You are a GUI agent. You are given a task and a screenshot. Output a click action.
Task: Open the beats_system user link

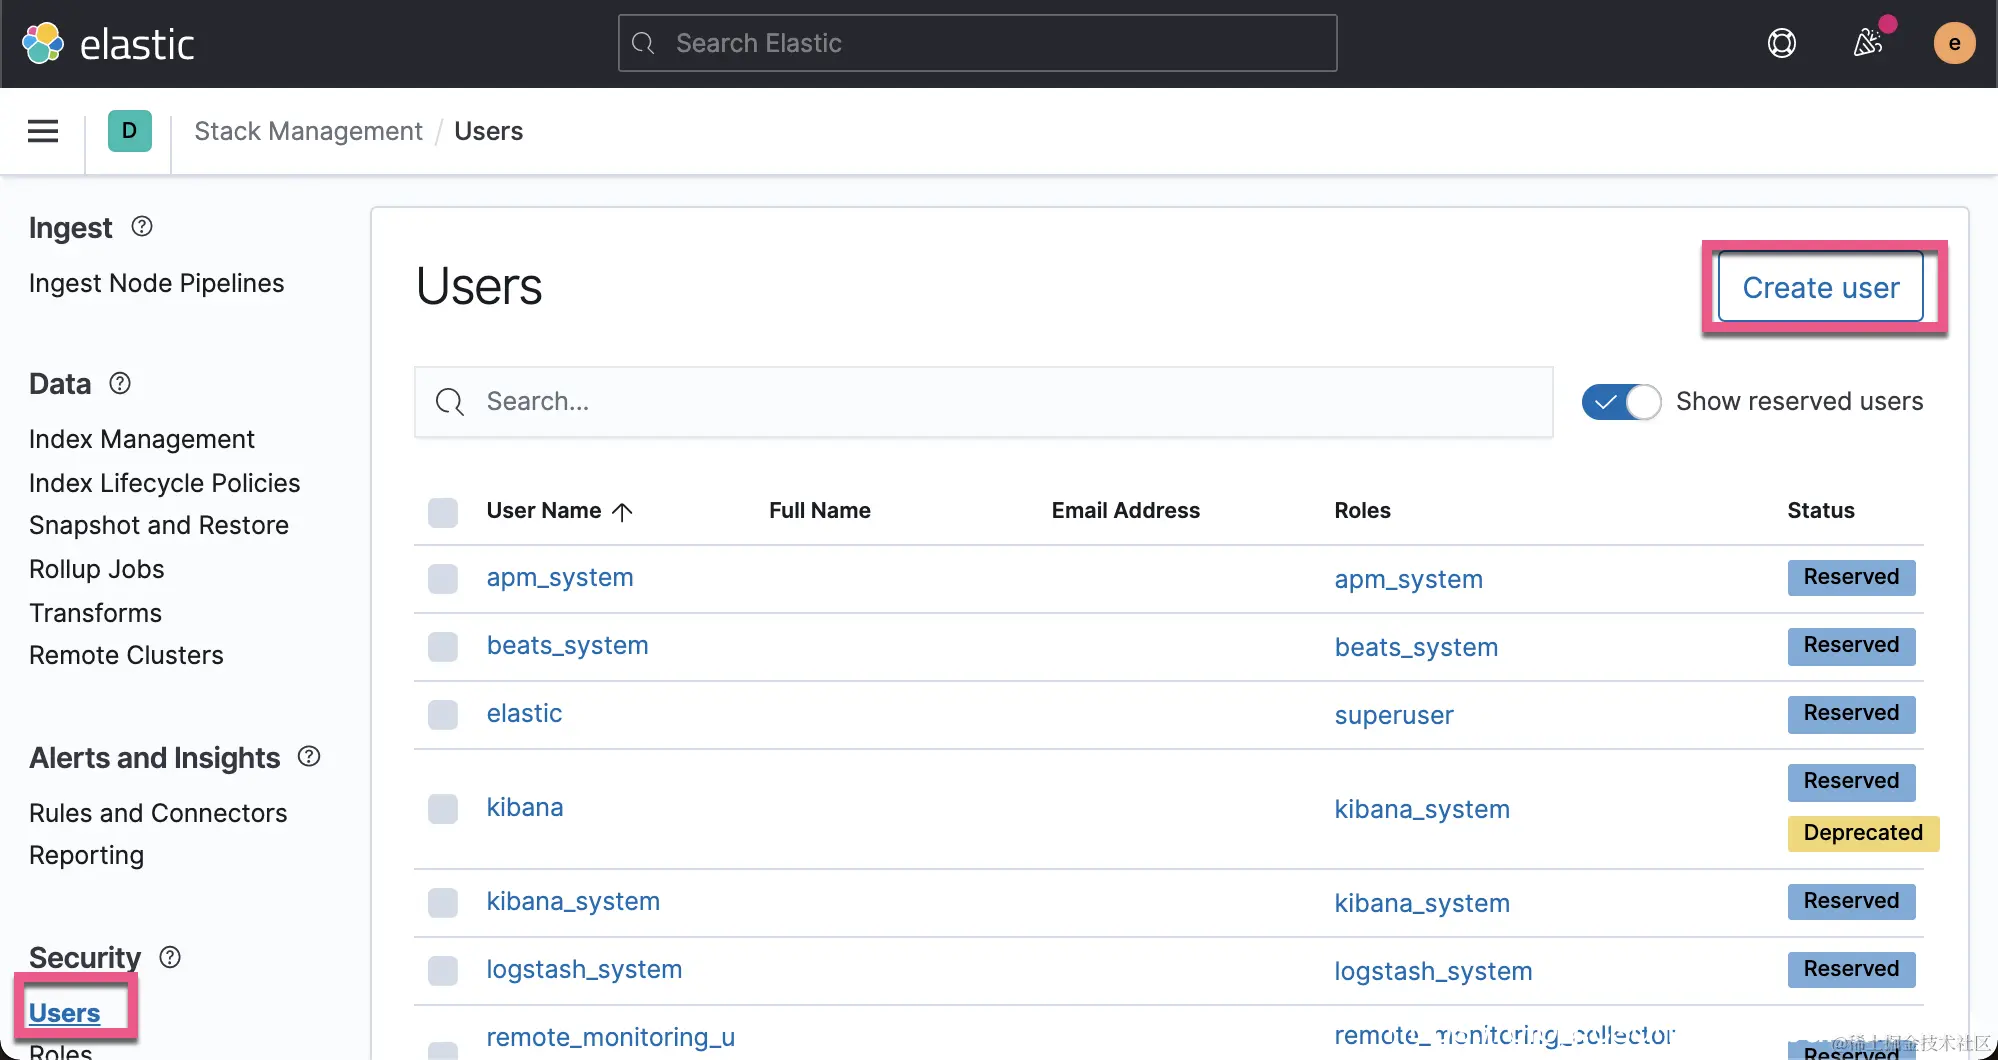point(568,645)
